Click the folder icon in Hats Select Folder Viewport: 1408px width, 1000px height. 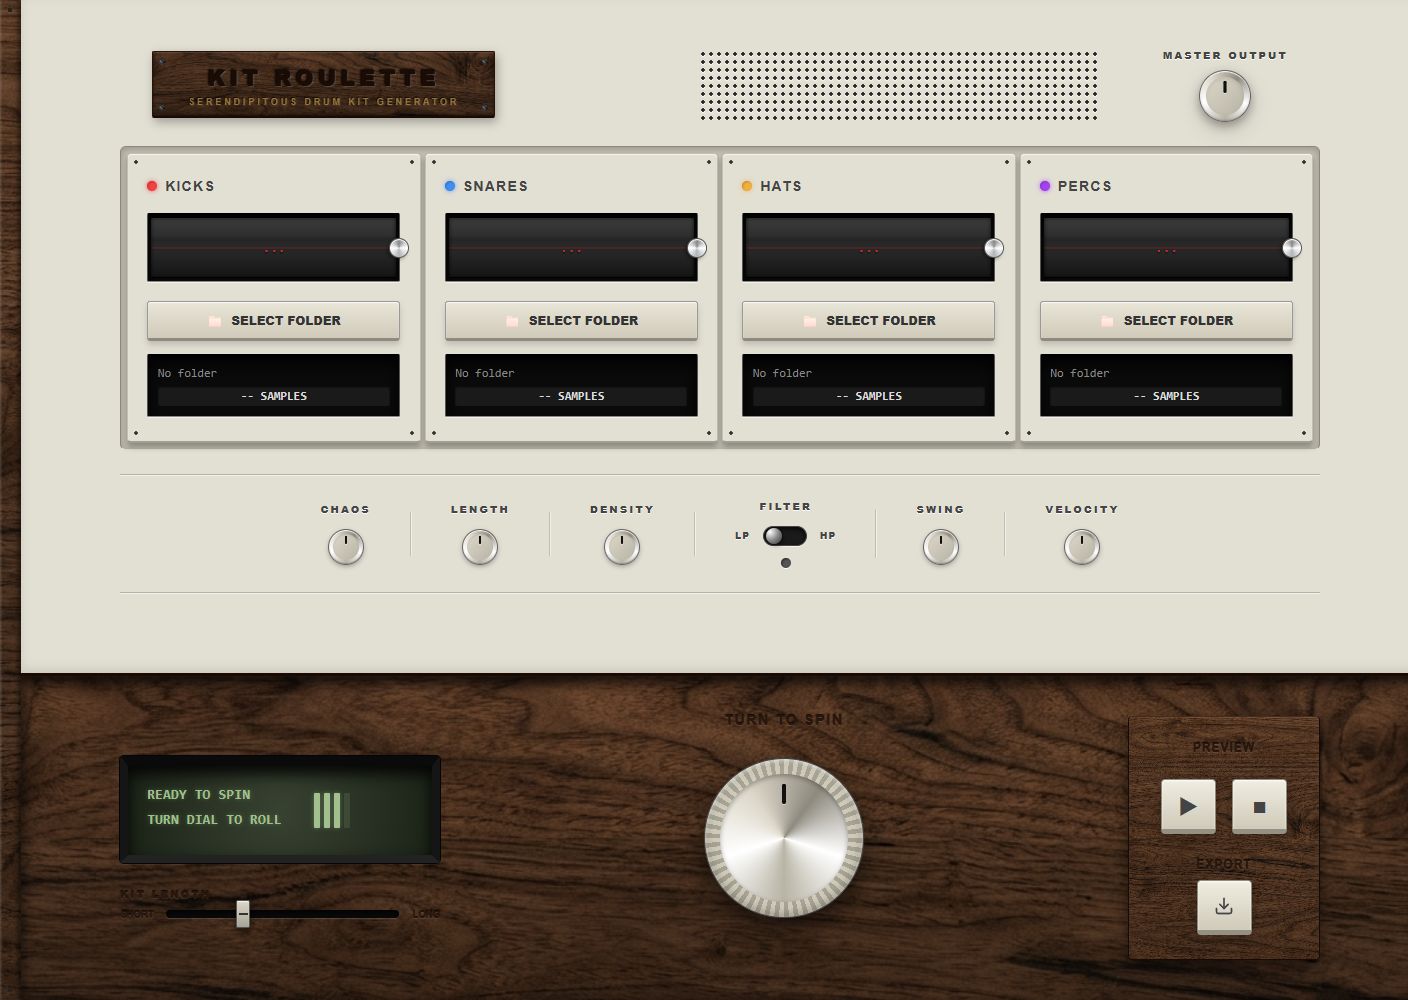click(810, 321)
